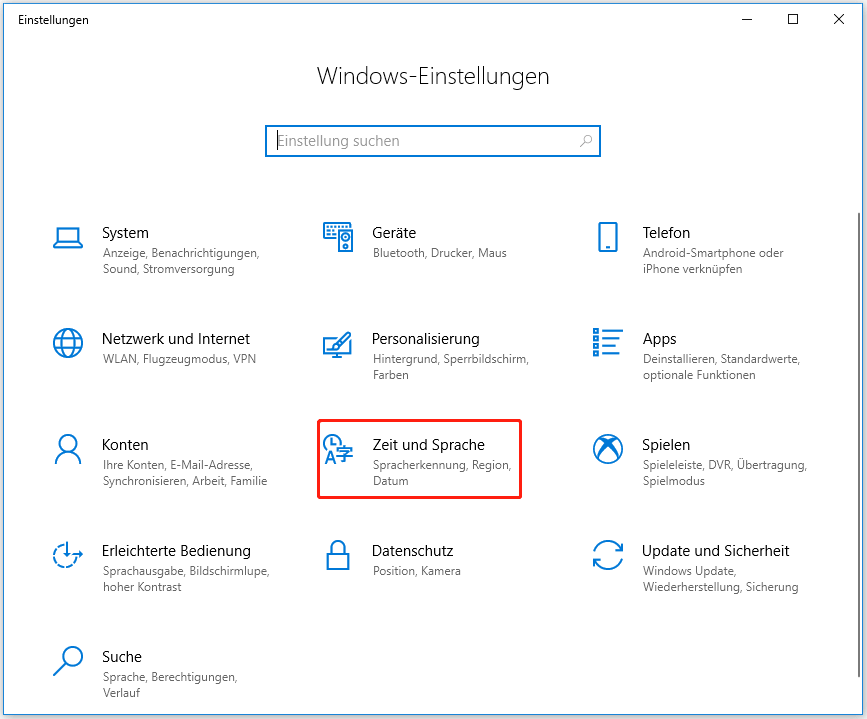The height and width of the screenshot is (719, 867).
Task: Click the Personalisierung paintbrush icon
Action: tap(338, 344)
